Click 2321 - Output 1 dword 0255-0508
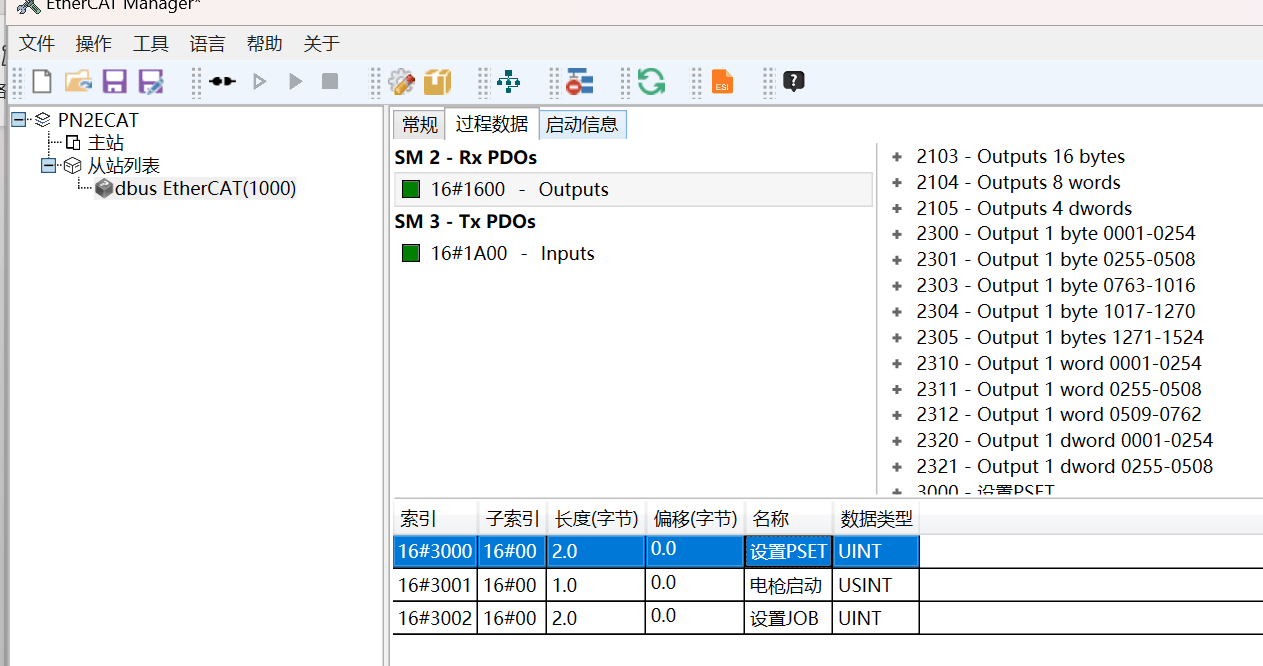Viewport: 1263px width, 666px height. 1064,467
